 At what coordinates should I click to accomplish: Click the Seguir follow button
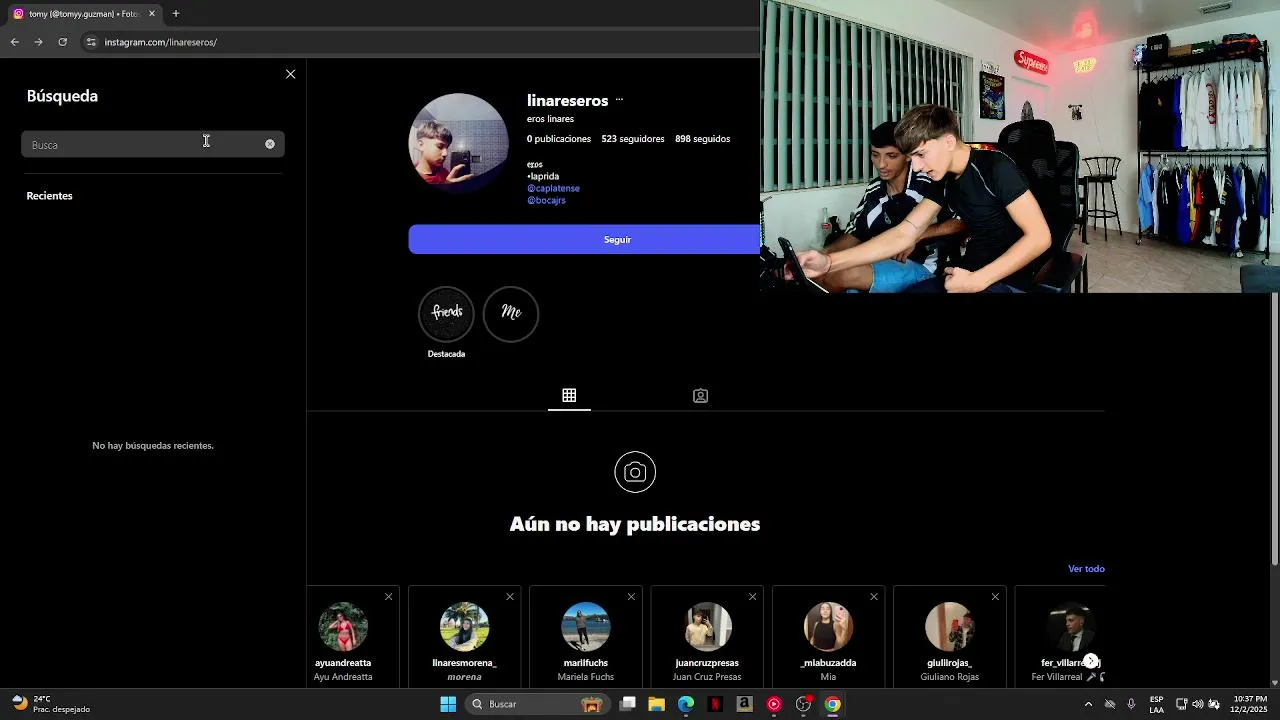point(617,239)
